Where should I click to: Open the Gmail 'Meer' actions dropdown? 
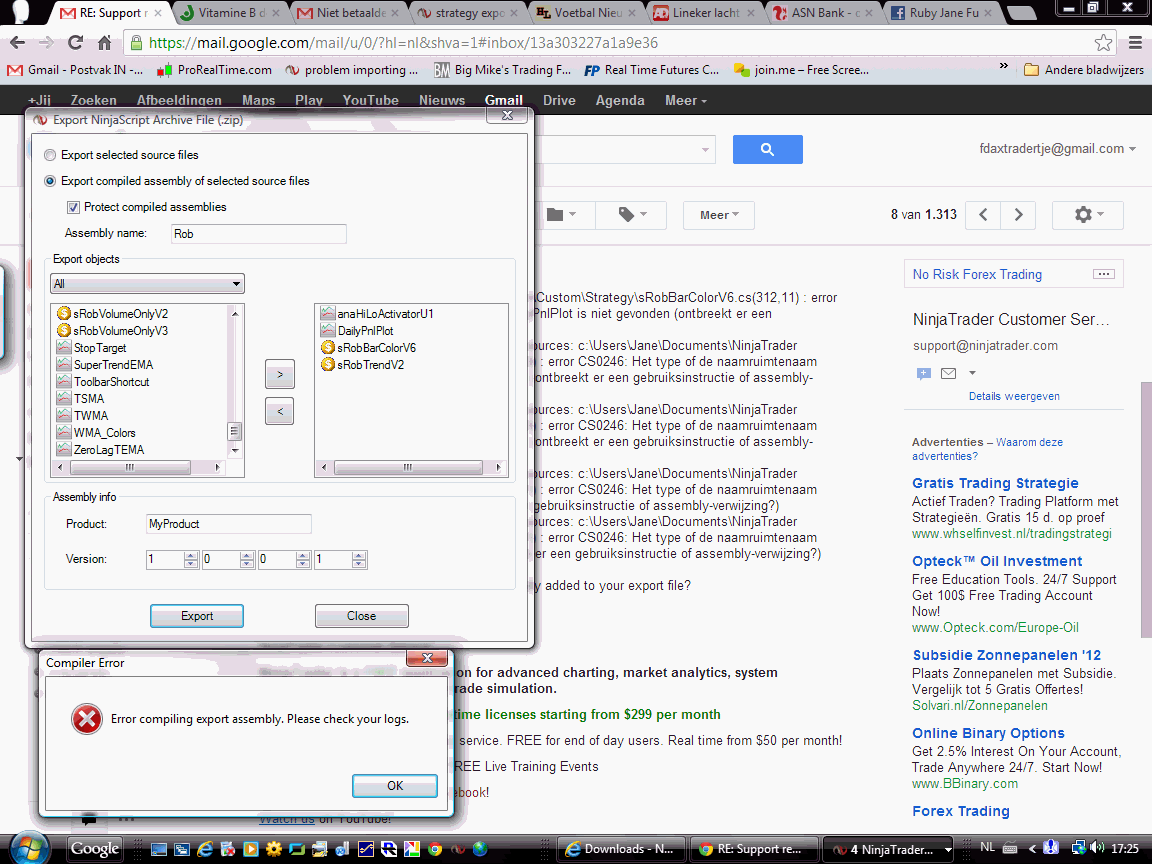(719, 215)
